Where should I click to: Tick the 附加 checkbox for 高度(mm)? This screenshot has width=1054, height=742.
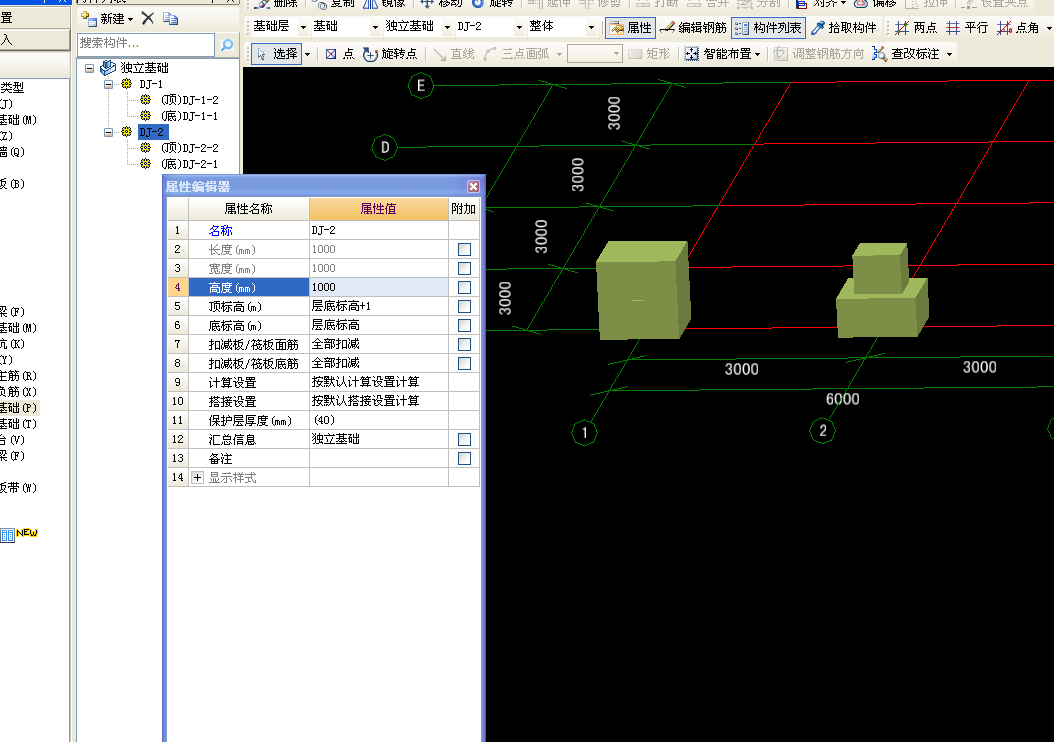[464, 287]
